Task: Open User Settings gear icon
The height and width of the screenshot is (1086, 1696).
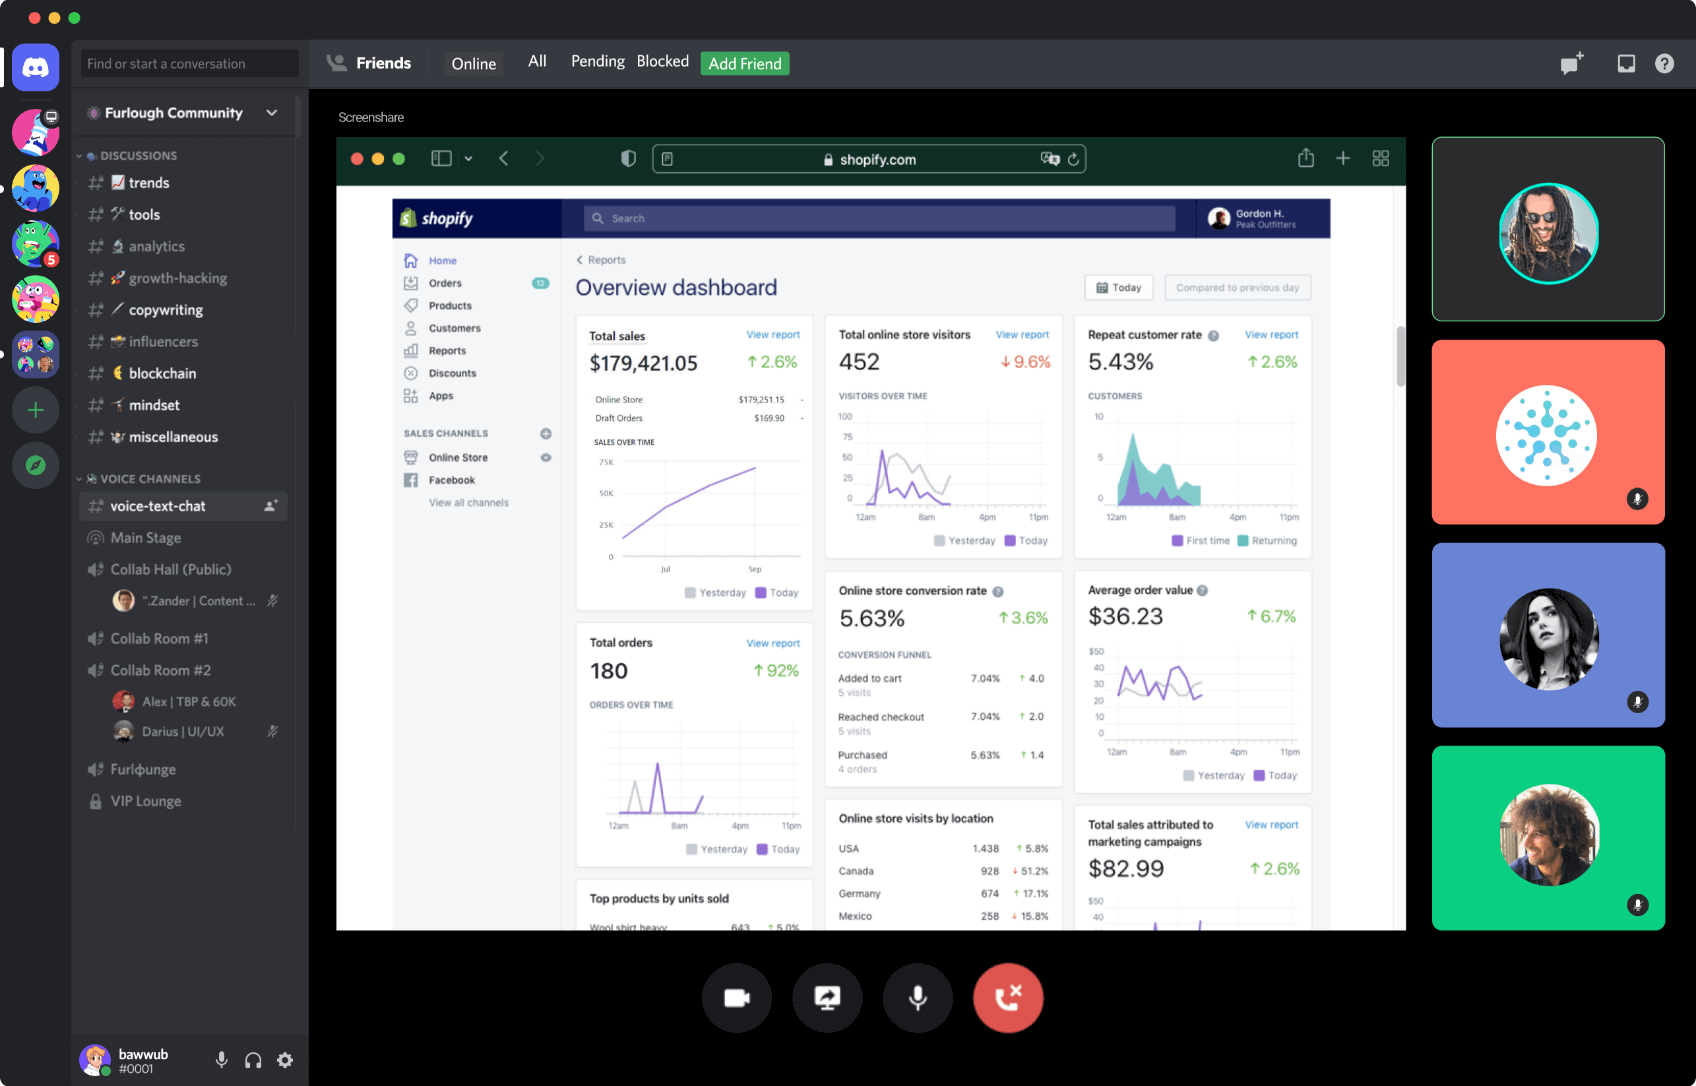Action: (x=285, y=1060)
